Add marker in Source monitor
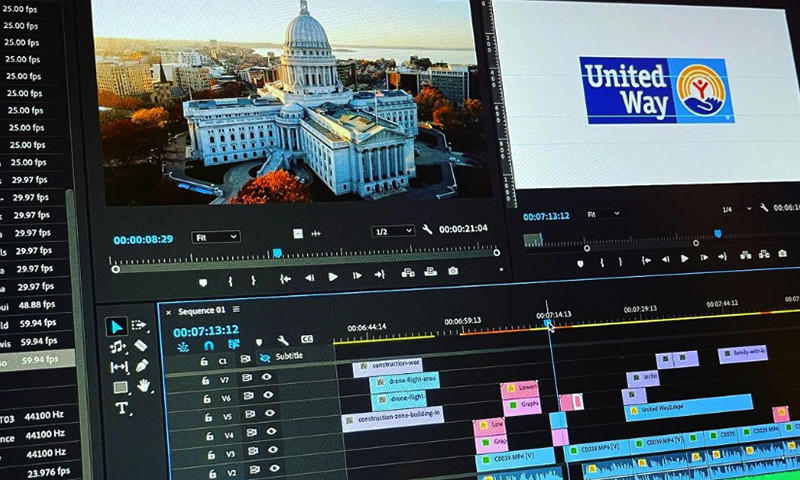 203,282
